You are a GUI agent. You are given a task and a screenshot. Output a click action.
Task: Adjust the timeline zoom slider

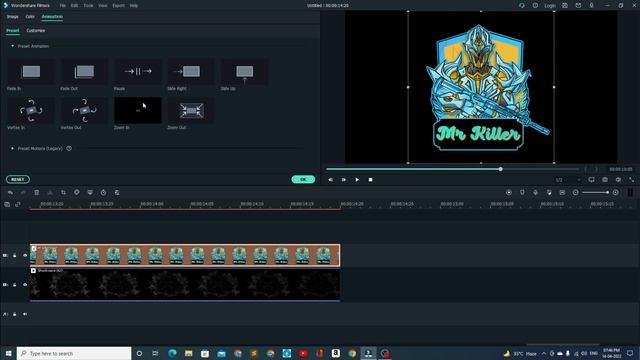tap(596, 192)
